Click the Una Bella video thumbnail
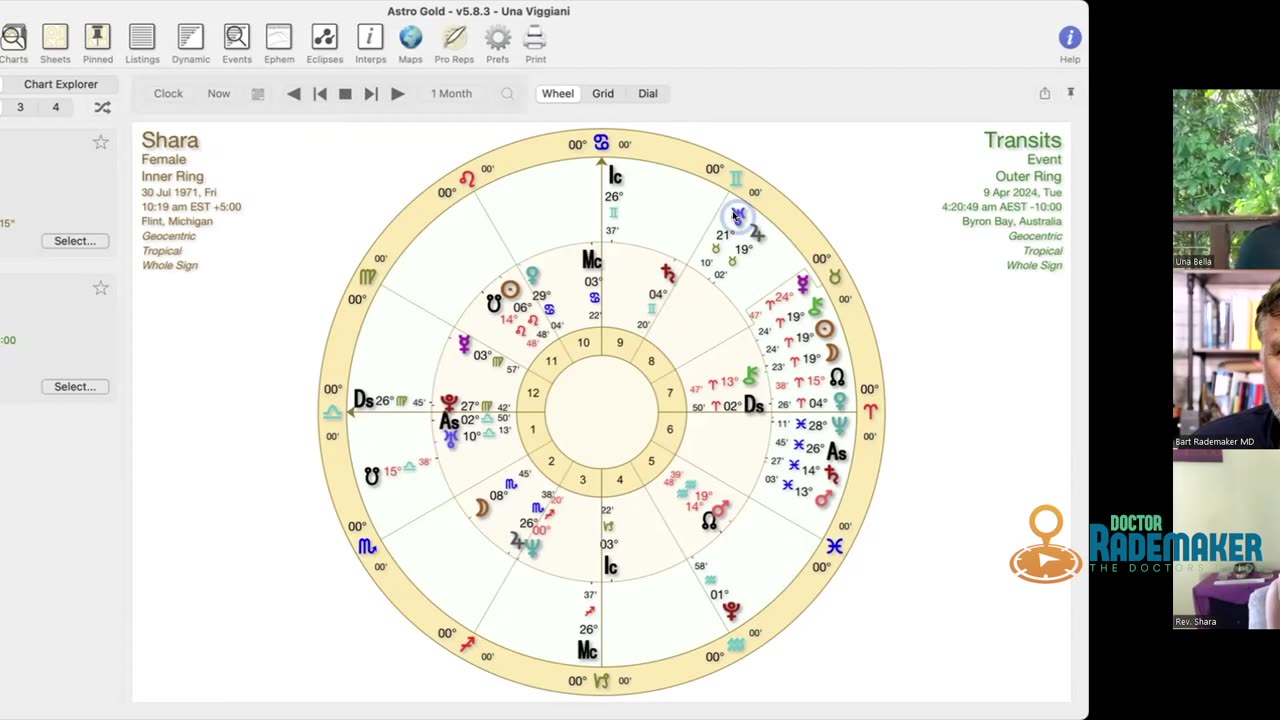 tap(1226, 179)
